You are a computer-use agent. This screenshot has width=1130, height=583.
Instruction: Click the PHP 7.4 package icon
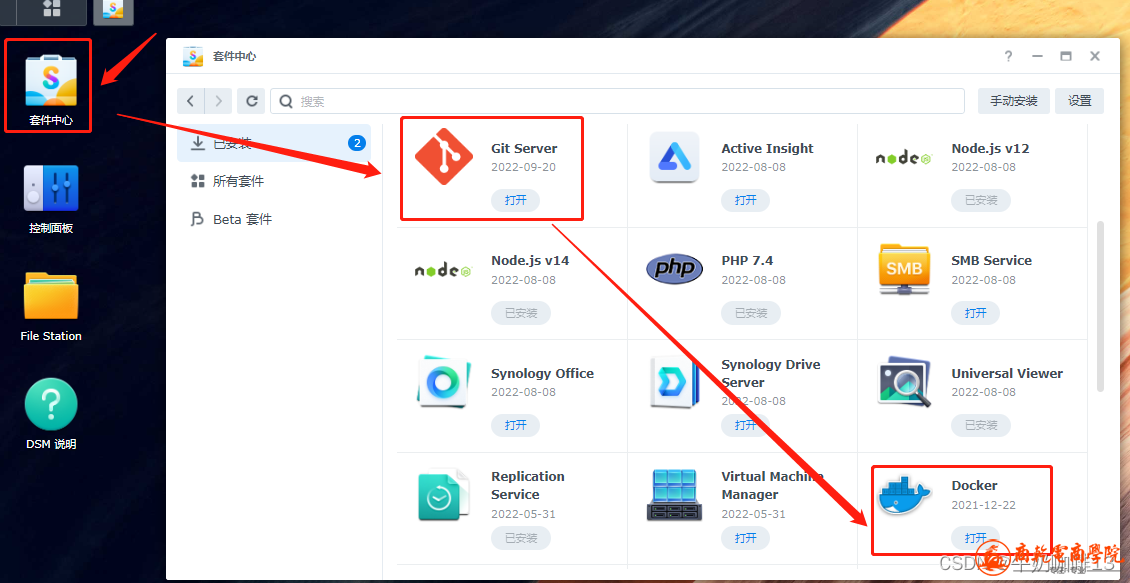click(x=674, y=270)
